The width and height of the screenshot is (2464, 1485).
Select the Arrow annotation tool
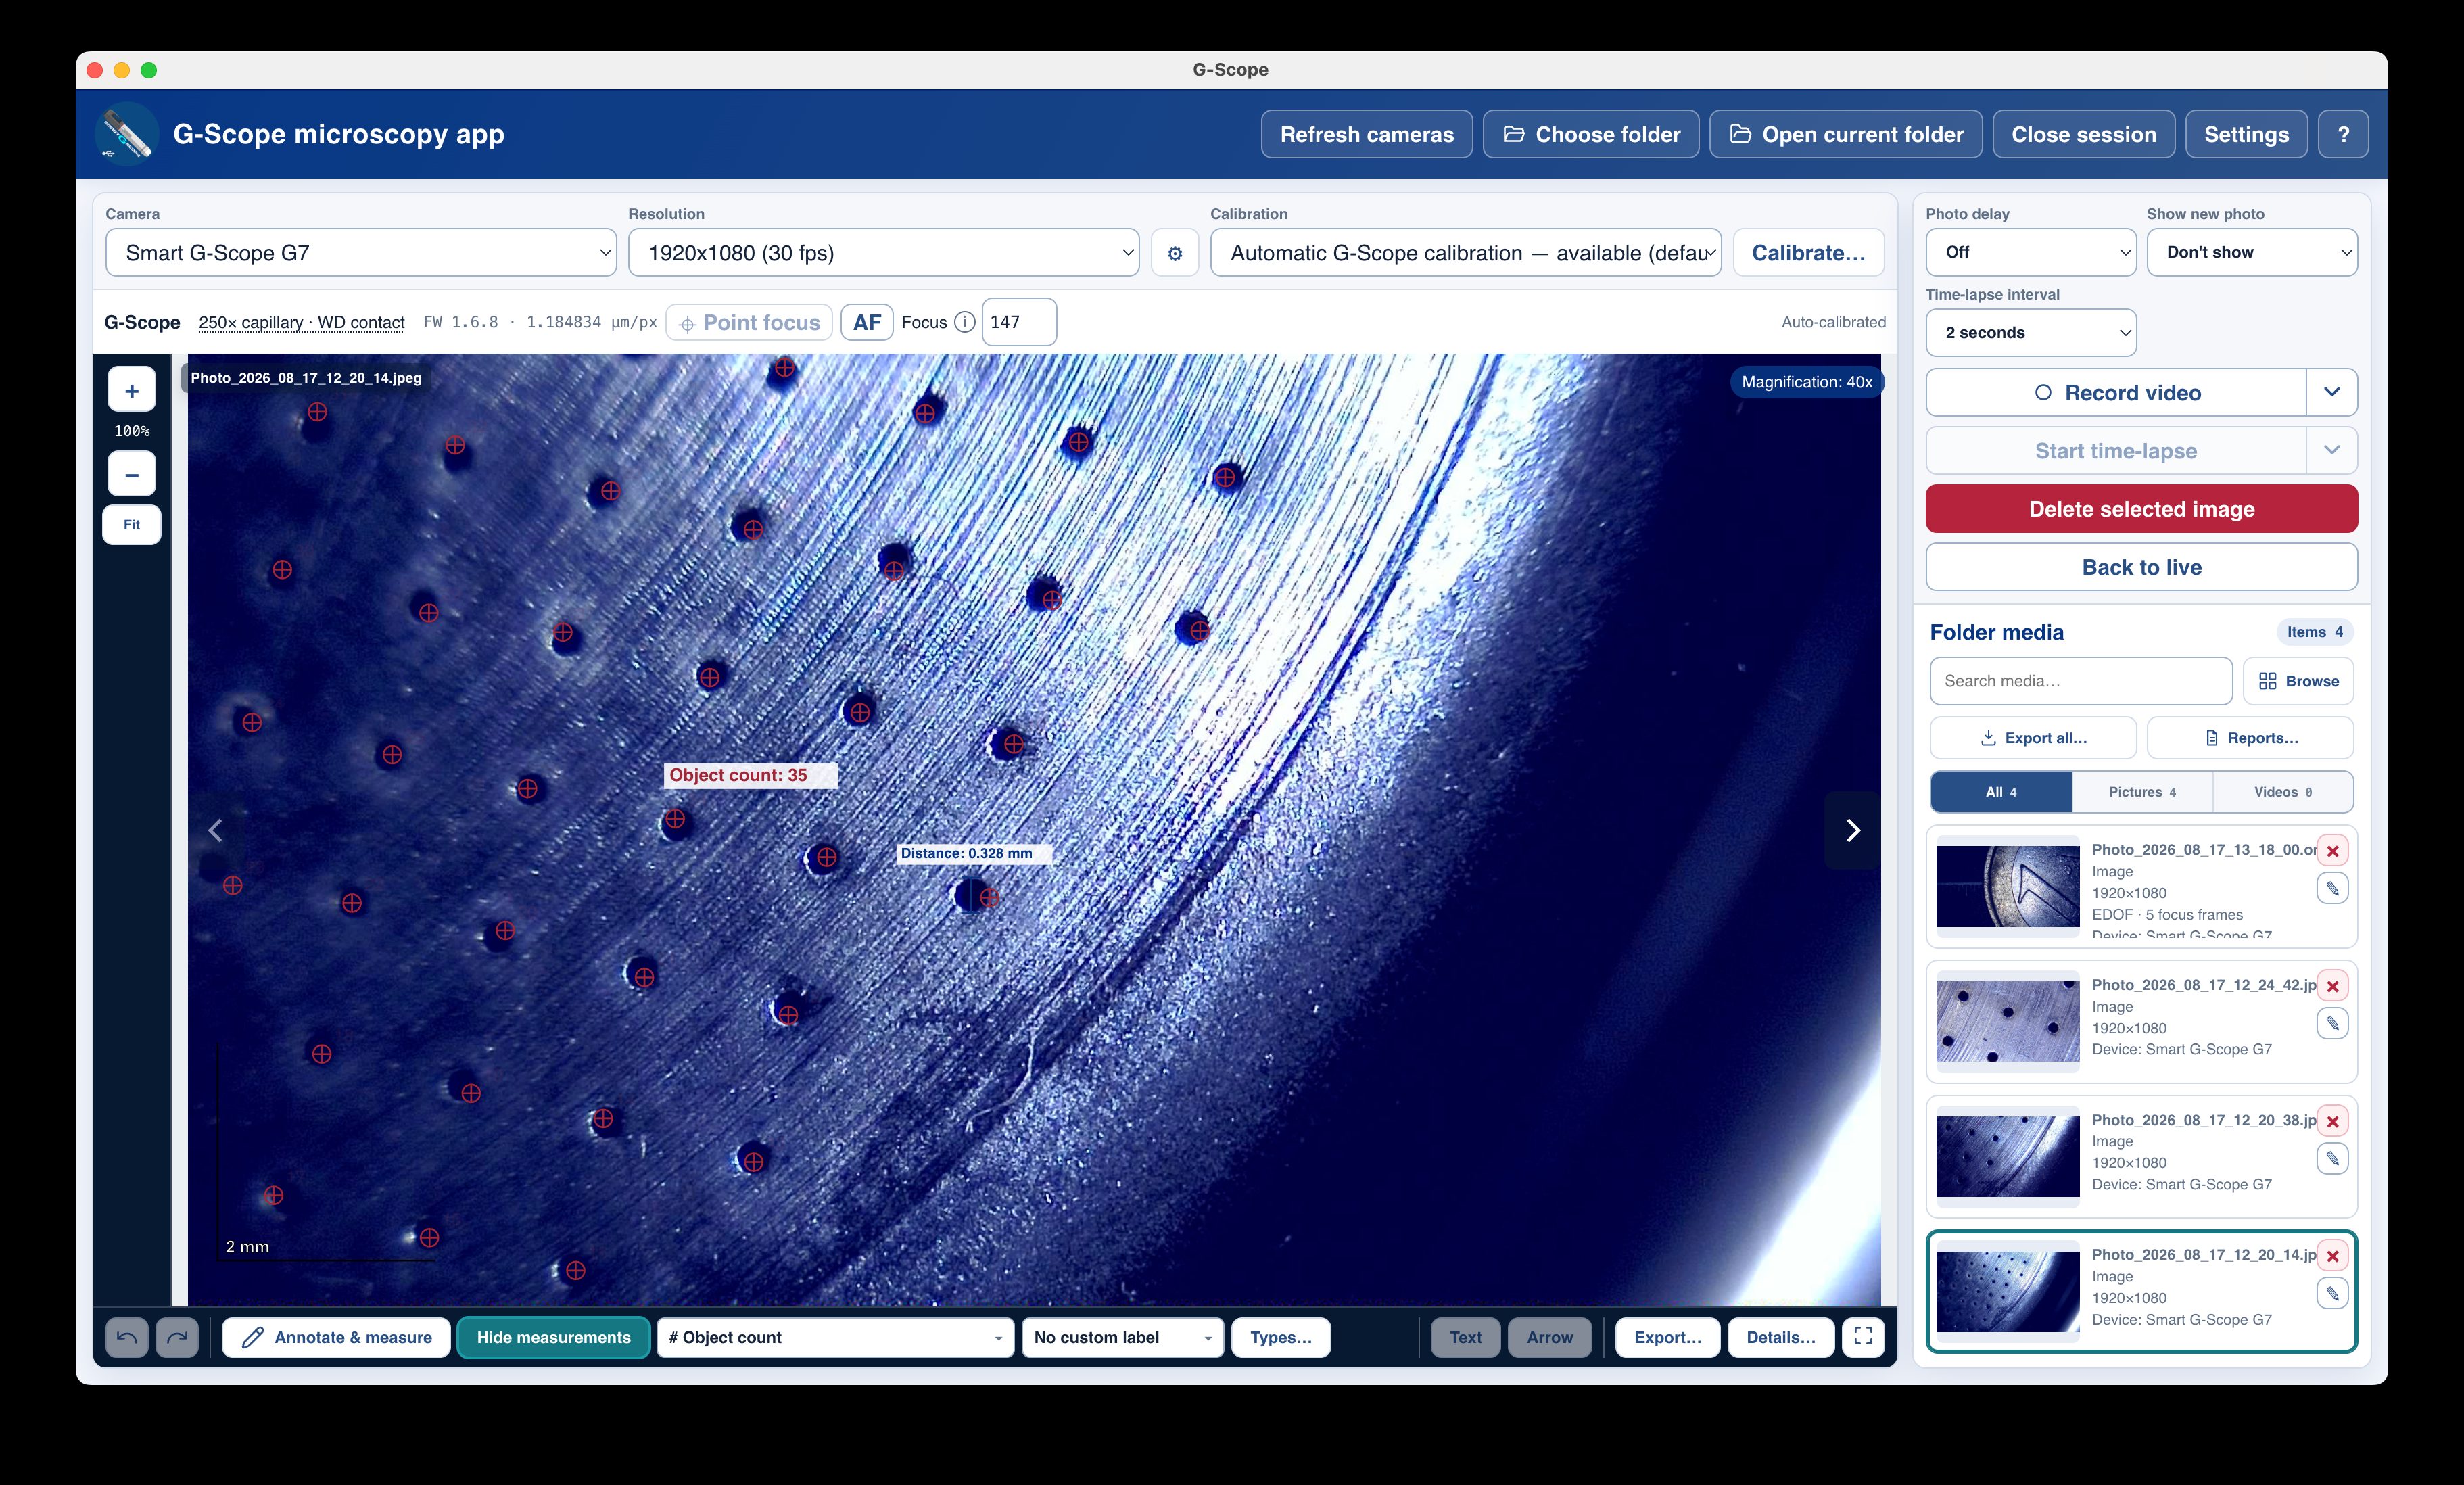[x=1549, y=1337]
